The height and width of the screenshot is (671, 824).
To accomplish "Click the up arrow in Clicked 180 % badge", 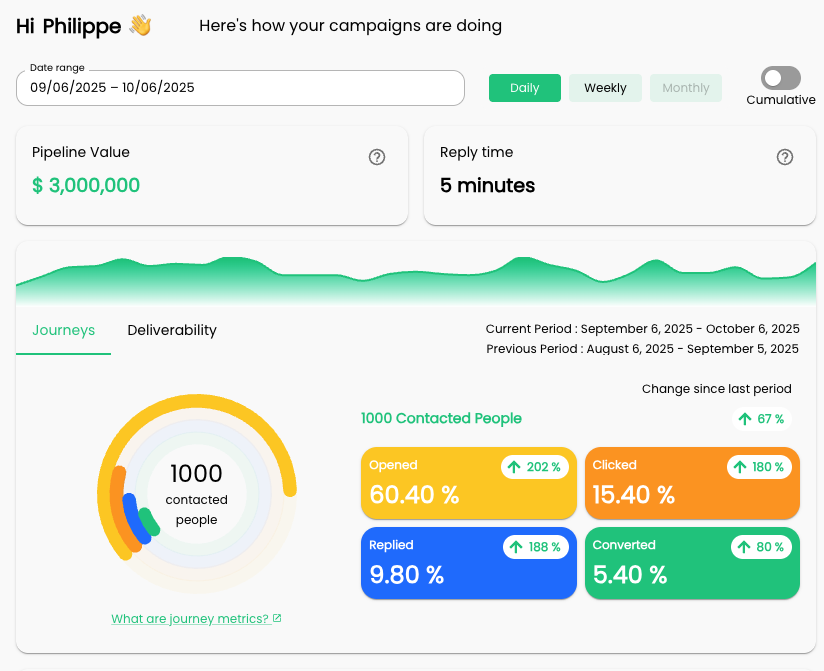I will (x=740, y=467).
